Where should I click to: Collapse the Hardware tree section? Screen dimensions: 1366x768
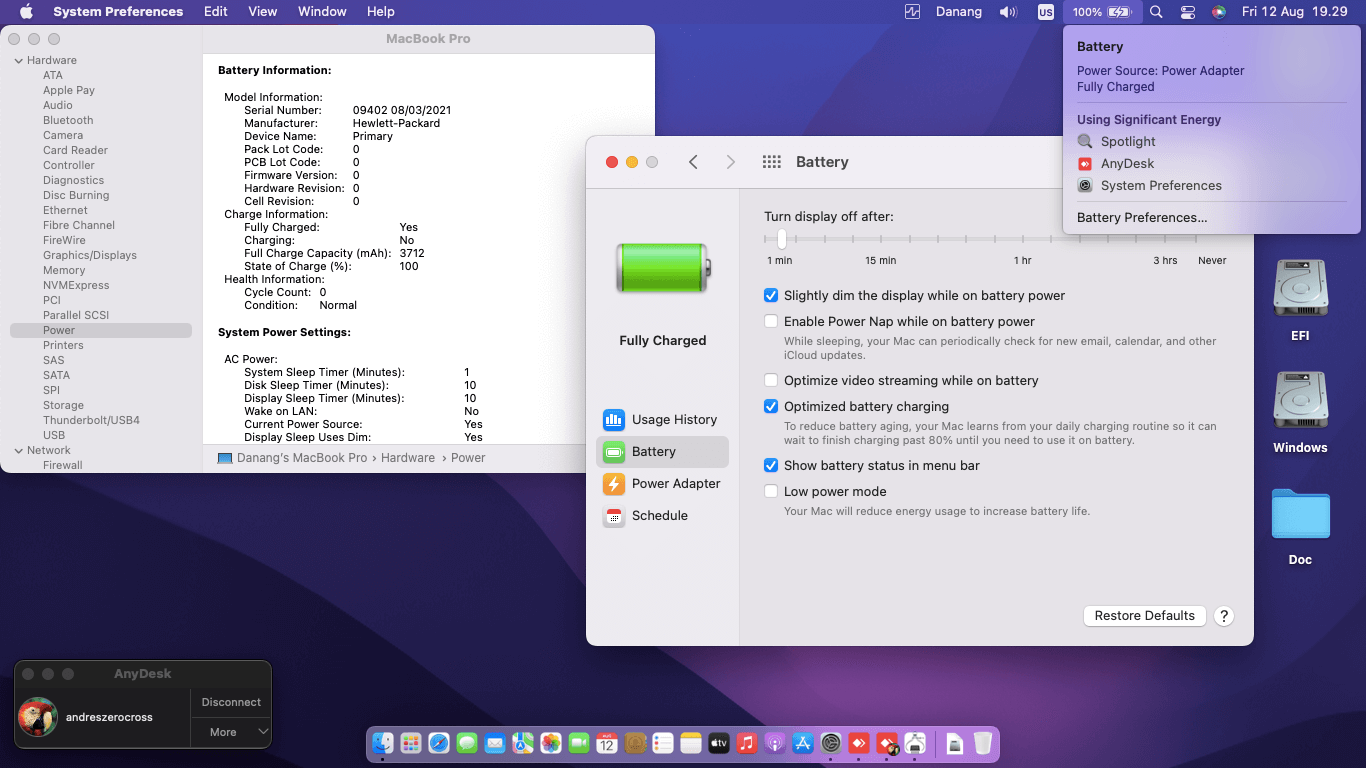(18, 61)
